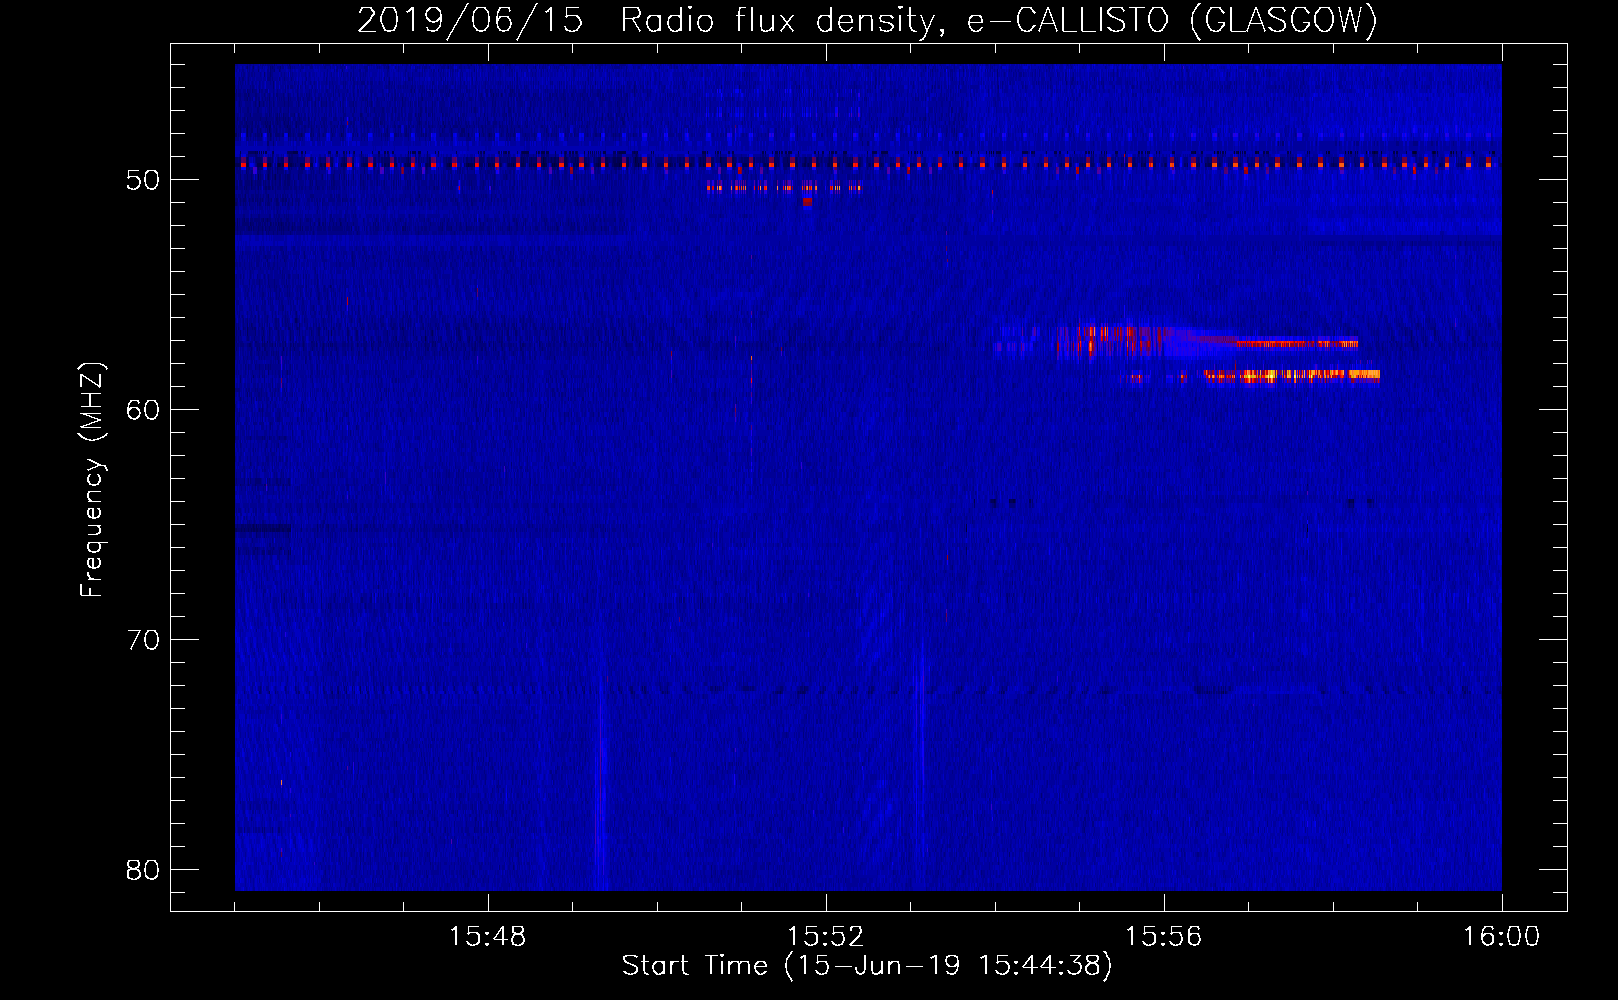
Task: Click the 70 MHz tick label
Action: point(144,640)
